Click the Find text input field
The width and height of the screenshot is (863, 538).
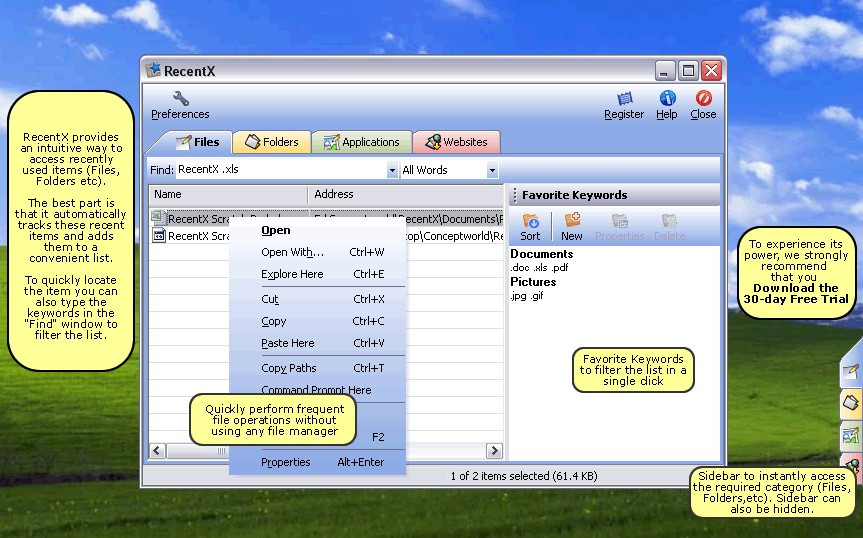pos(281,169)
